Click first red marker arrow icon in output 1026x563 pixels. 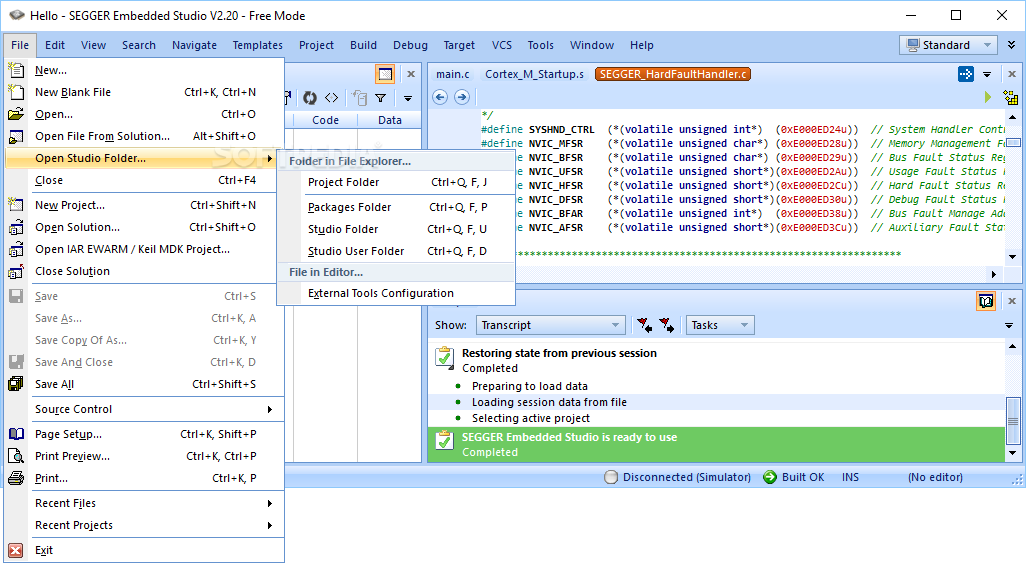[645, 325]
